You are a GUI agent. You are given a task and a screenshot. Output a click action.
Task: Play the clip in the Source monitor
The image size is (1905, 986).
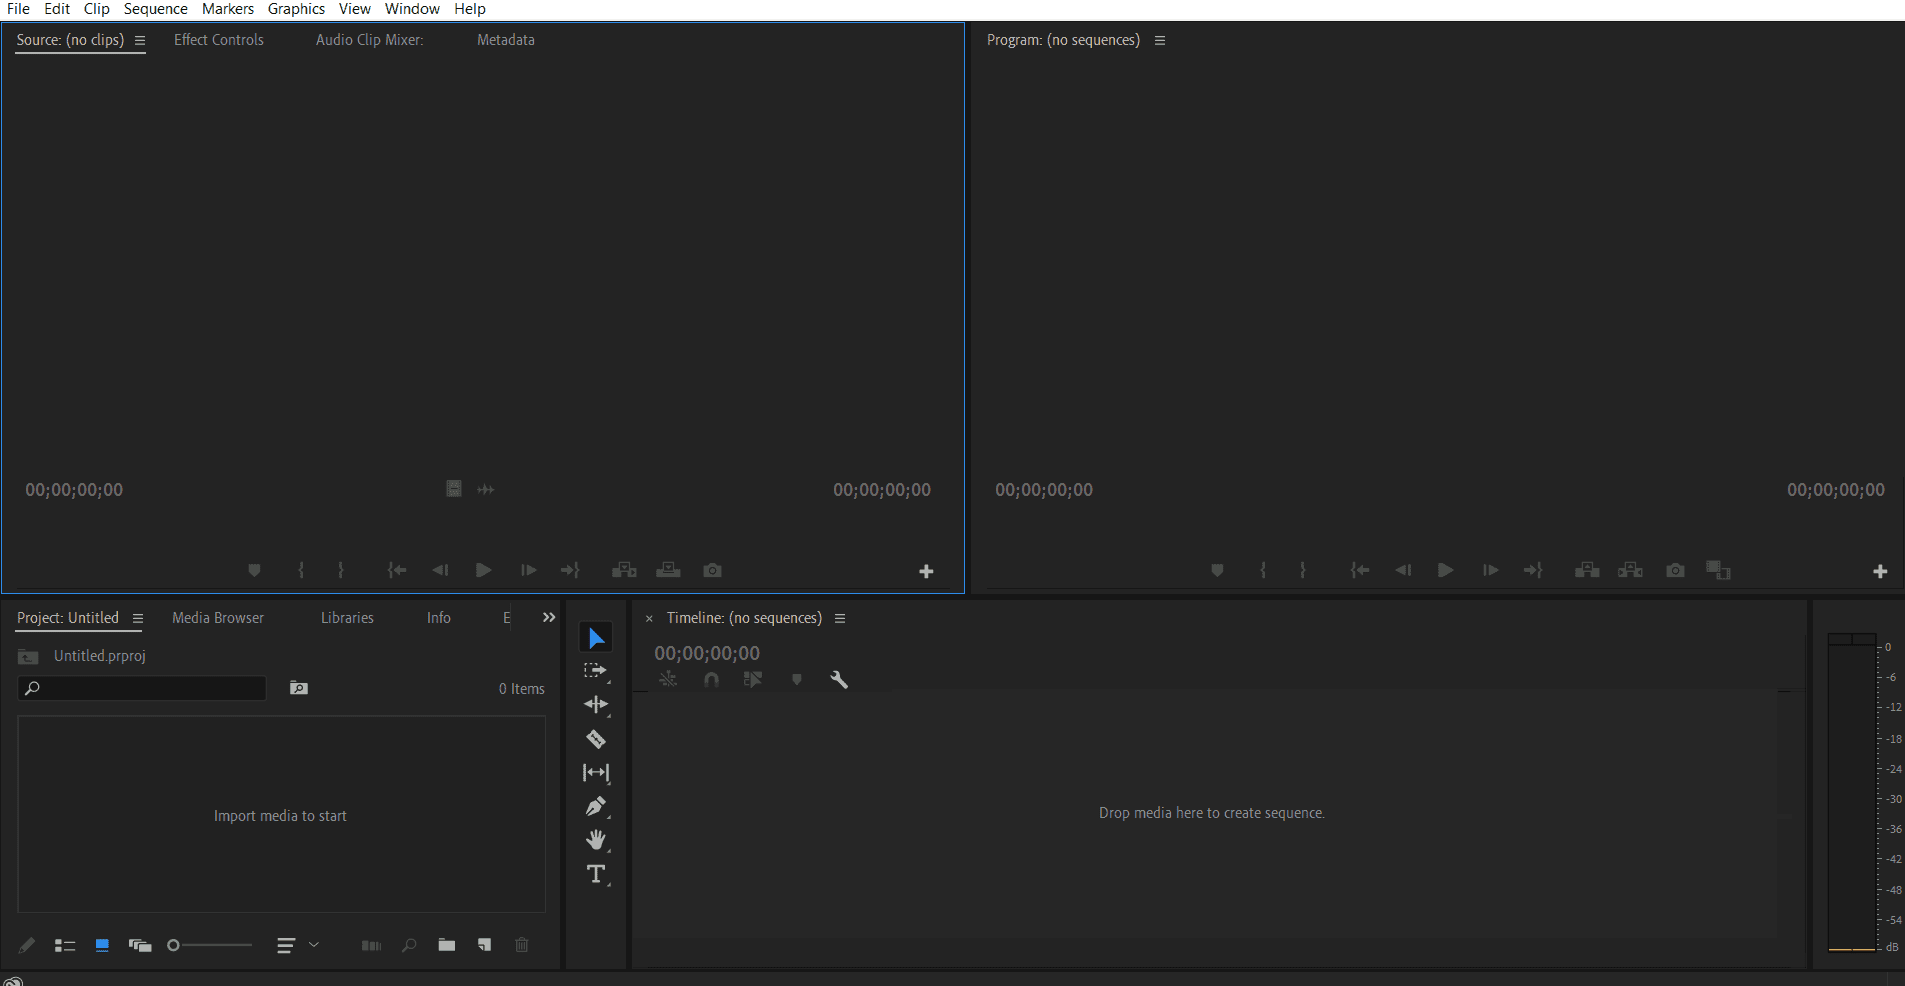pyautogui.click(x=484, y=570)
